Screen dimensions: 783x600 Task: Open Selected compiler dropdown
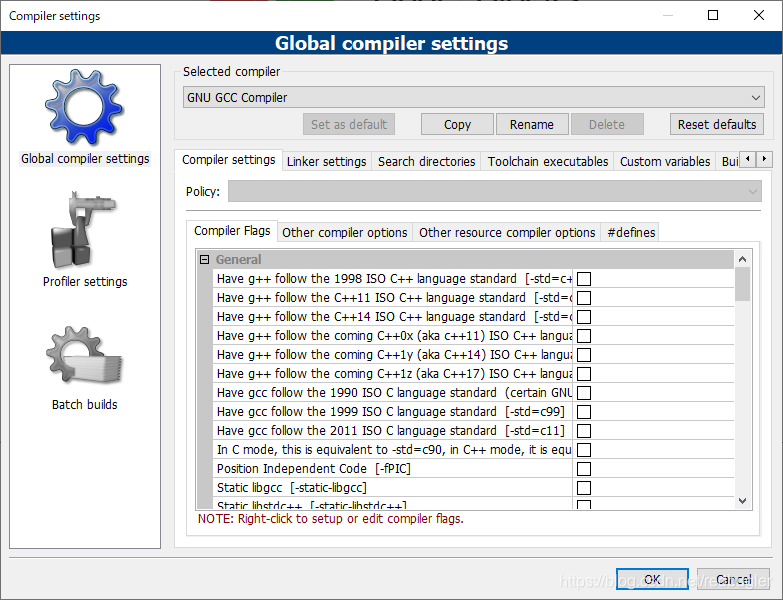[x=473, y=97]
